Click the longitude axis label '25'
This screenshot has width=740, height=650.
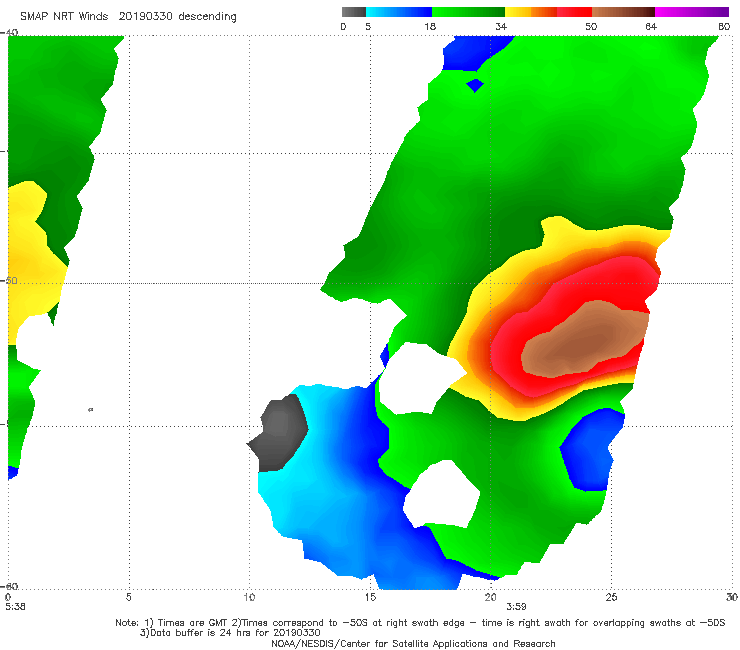pyautogui.click(x=611, y=598)
